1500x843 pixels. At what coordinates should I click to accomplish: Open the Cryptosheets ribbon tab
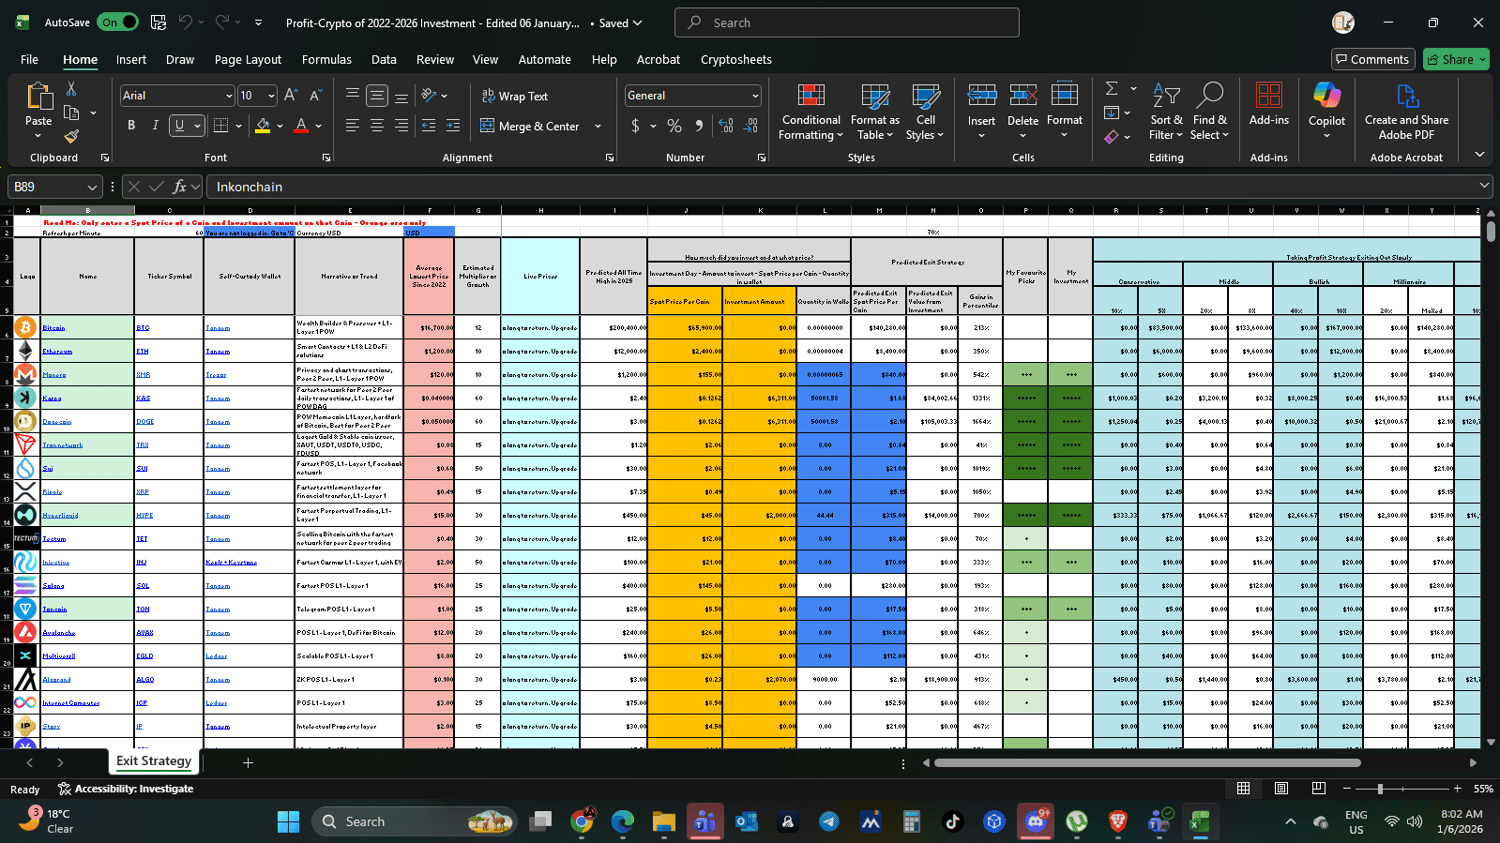coord(736,60)
